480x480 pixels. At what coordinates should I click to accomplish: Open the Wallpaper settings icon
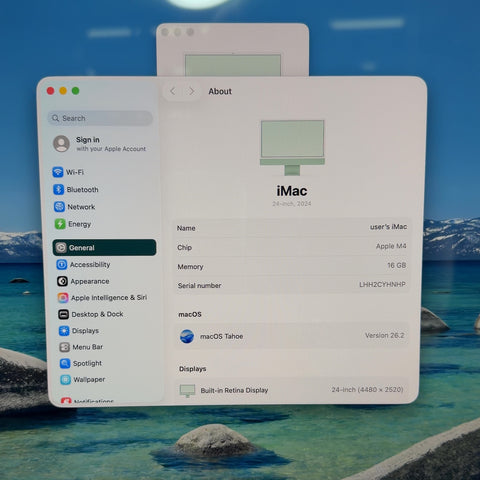point(65,380)
